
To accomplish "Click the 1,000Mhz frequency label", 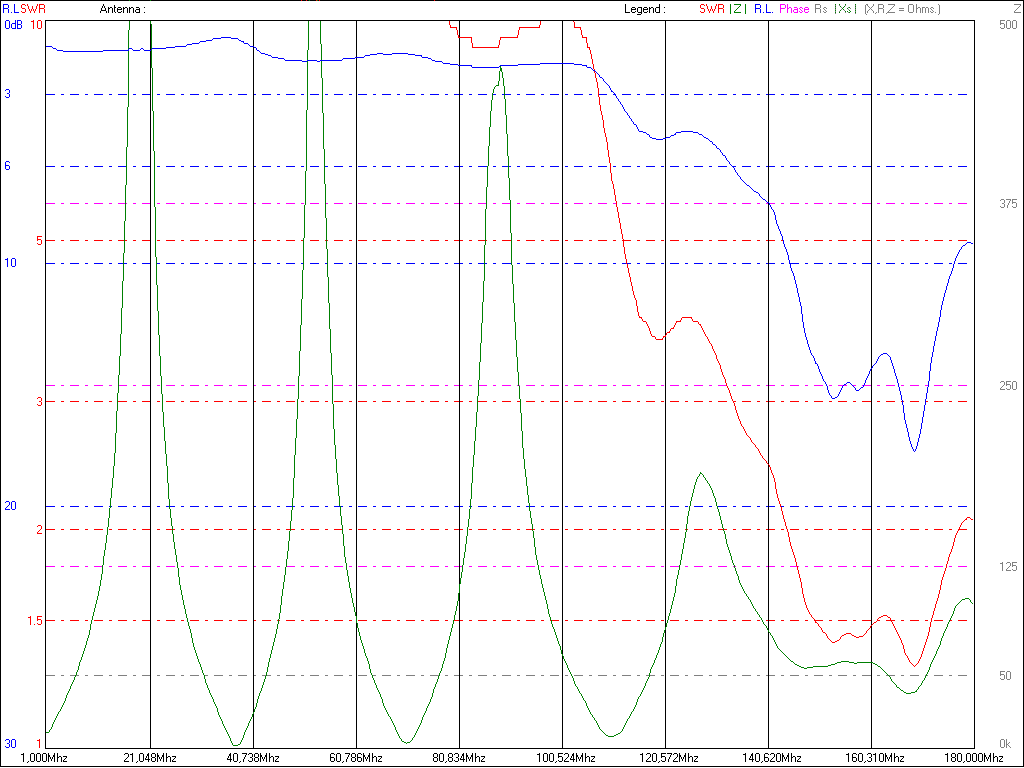I will click(44, 758).
